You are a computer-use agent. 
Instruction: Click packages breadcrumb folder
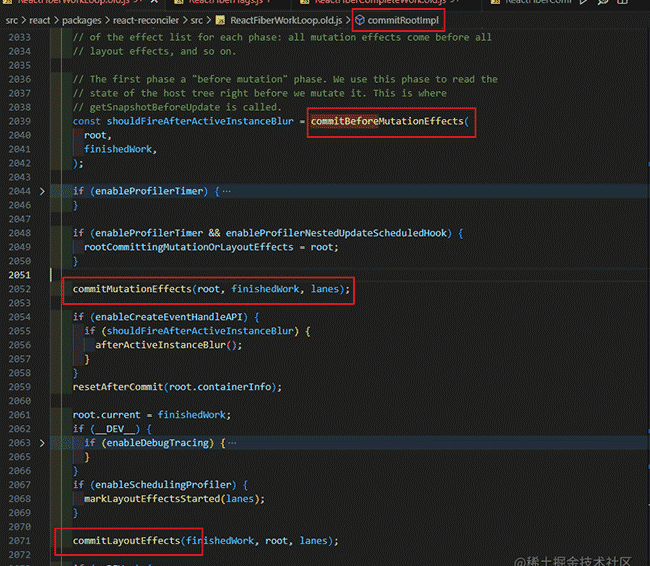pyautogui.click(x=82, y=20)
